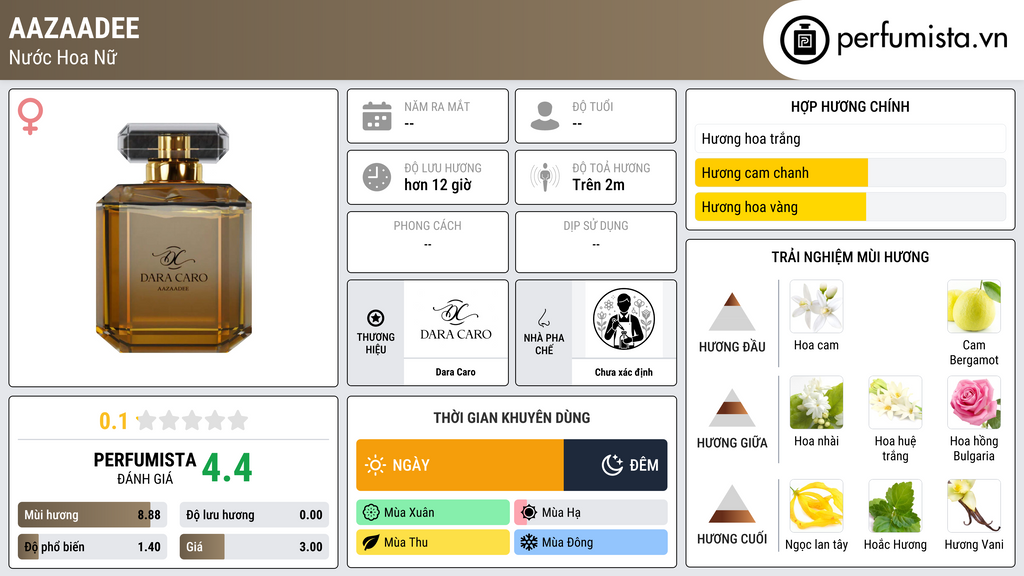This screenshot has height=576, width=1024.
Task: Select the Mùa Hạ season bar
Action: 591,513
